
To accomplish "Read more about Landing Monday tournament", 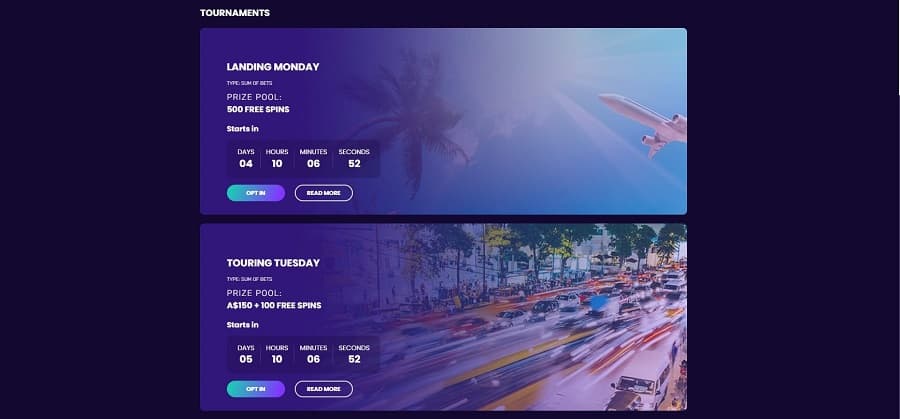I will click(324, 193).
